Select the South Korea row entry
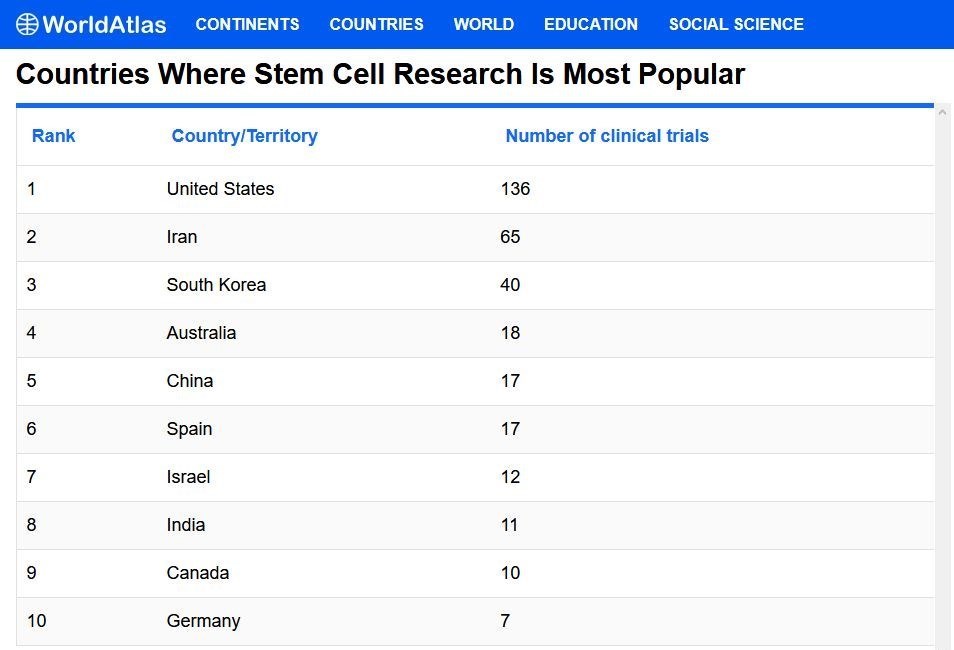954x650 pixels. click(216, 285)
